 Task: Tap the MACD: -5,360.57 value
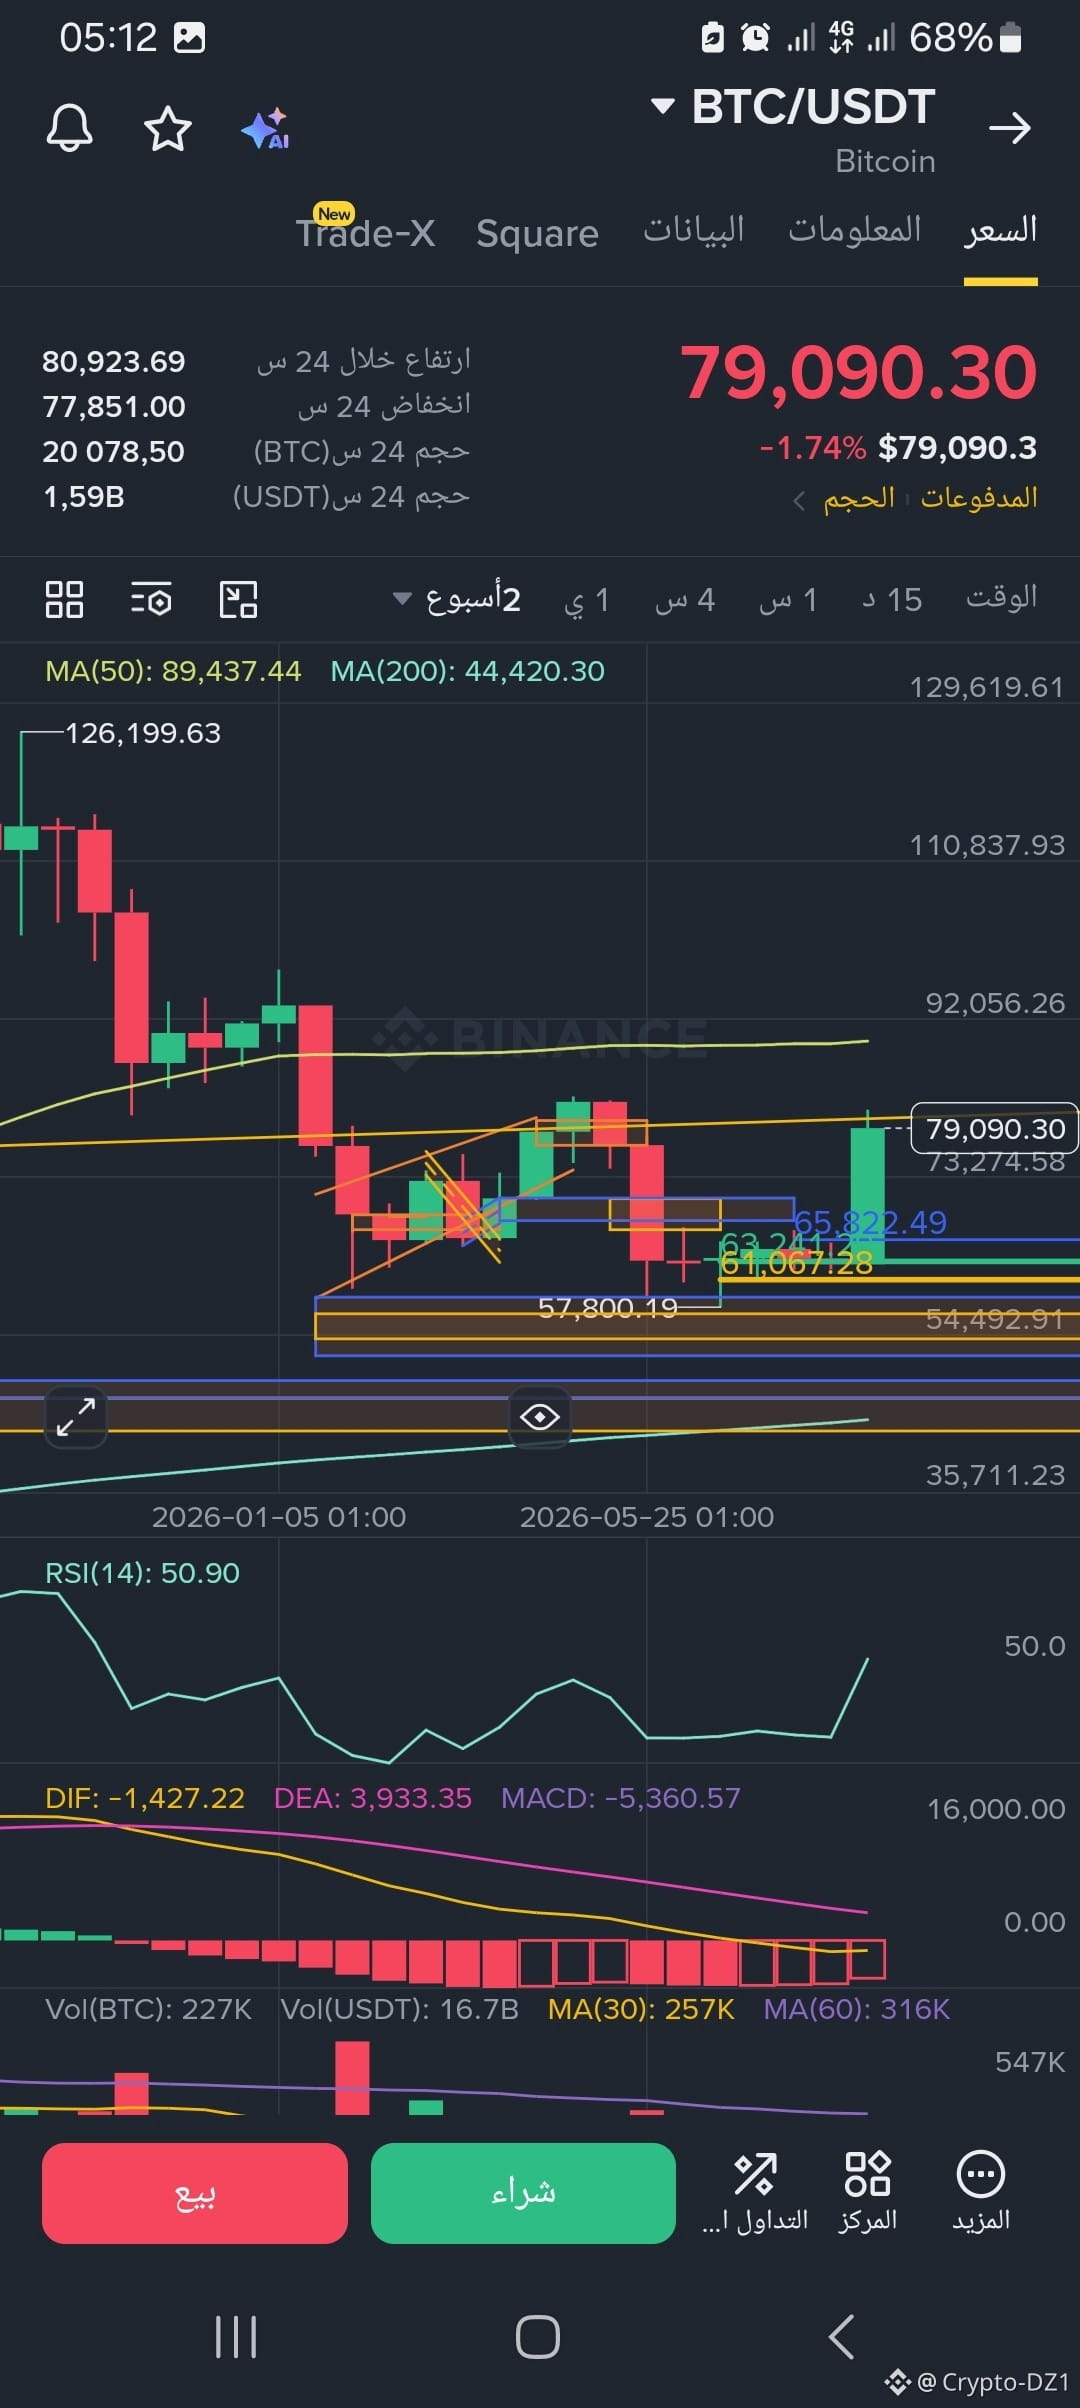(621, 1798)
